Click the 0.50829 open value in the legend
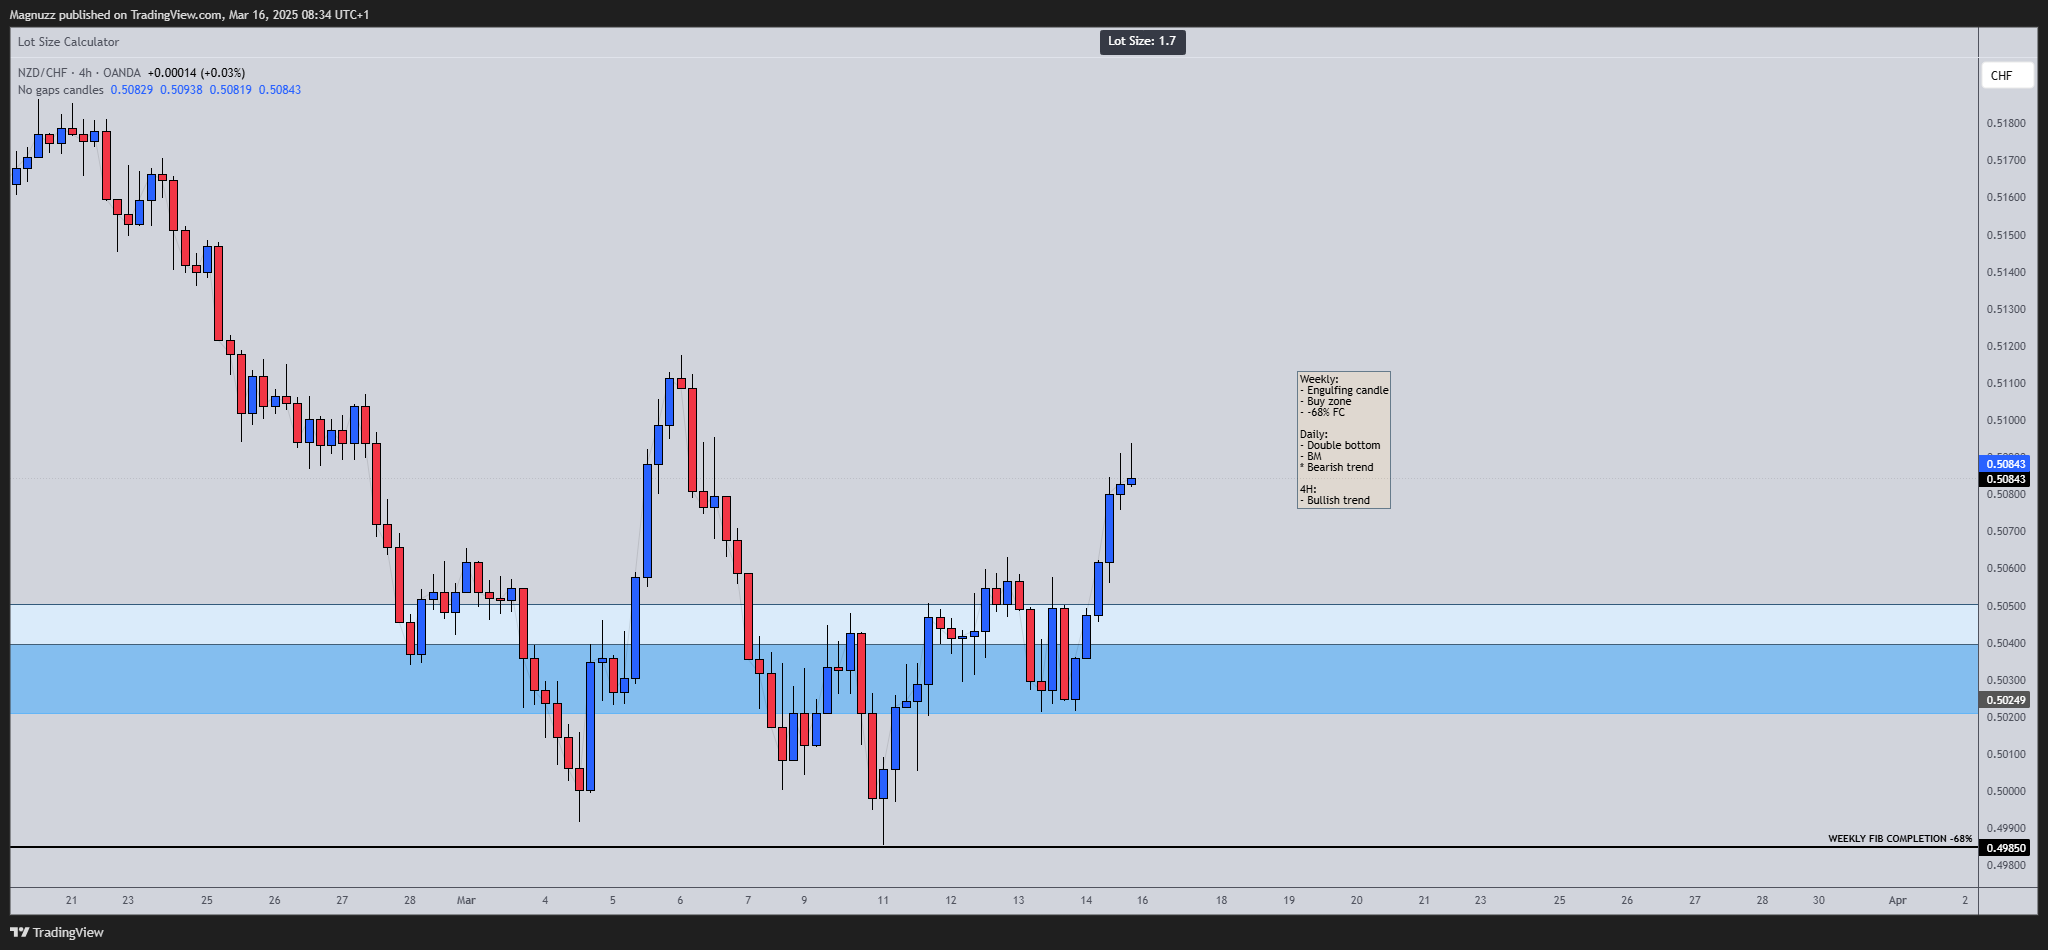Viewport: 2048px width, 950px height. coord(132,90)
